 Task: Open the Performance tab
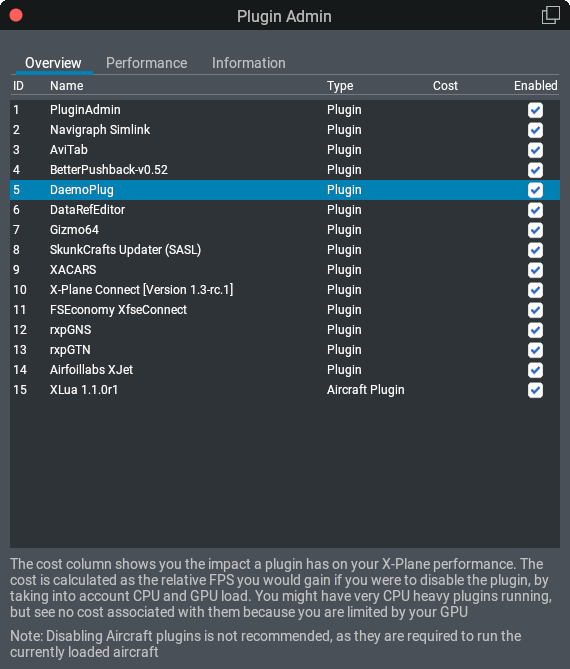pyautogui.click(x=146, y=63)
